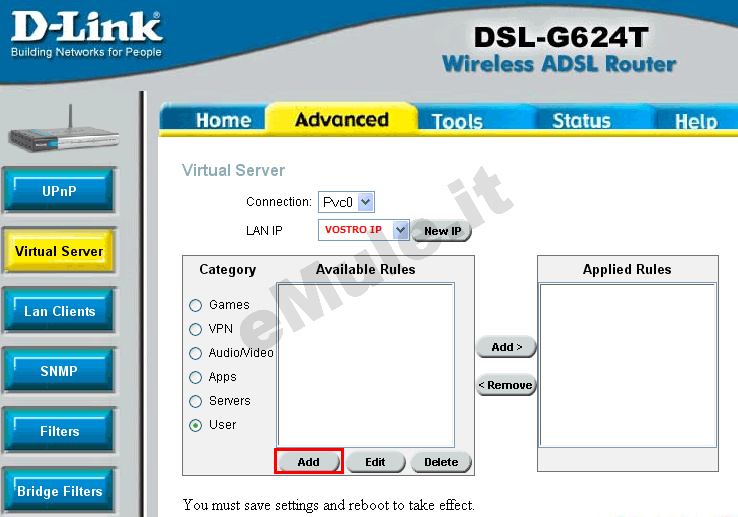Viewport: 738px width, 517px height.
Task: Select the Audio/Video category radio button
Action: tap(195, 353)
